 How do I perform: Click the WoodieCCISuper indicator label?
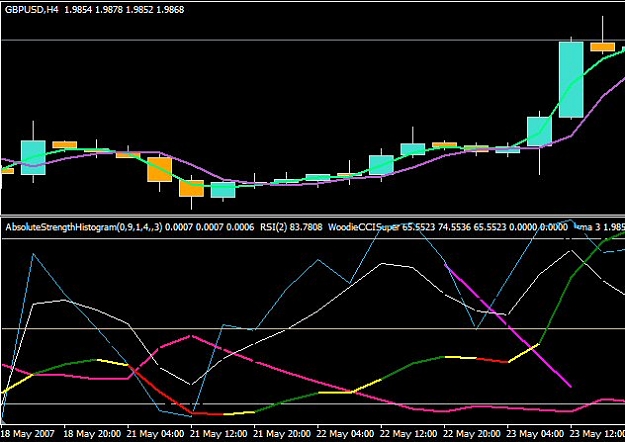364,228
